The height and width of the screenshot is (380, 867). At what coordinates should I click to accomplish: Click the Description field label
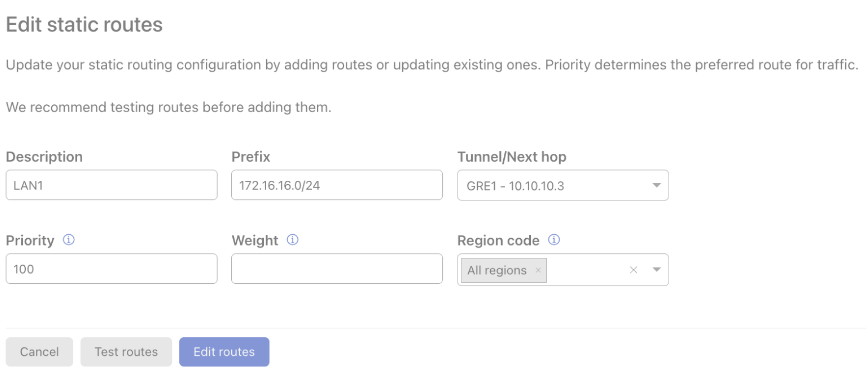(44, 157)
